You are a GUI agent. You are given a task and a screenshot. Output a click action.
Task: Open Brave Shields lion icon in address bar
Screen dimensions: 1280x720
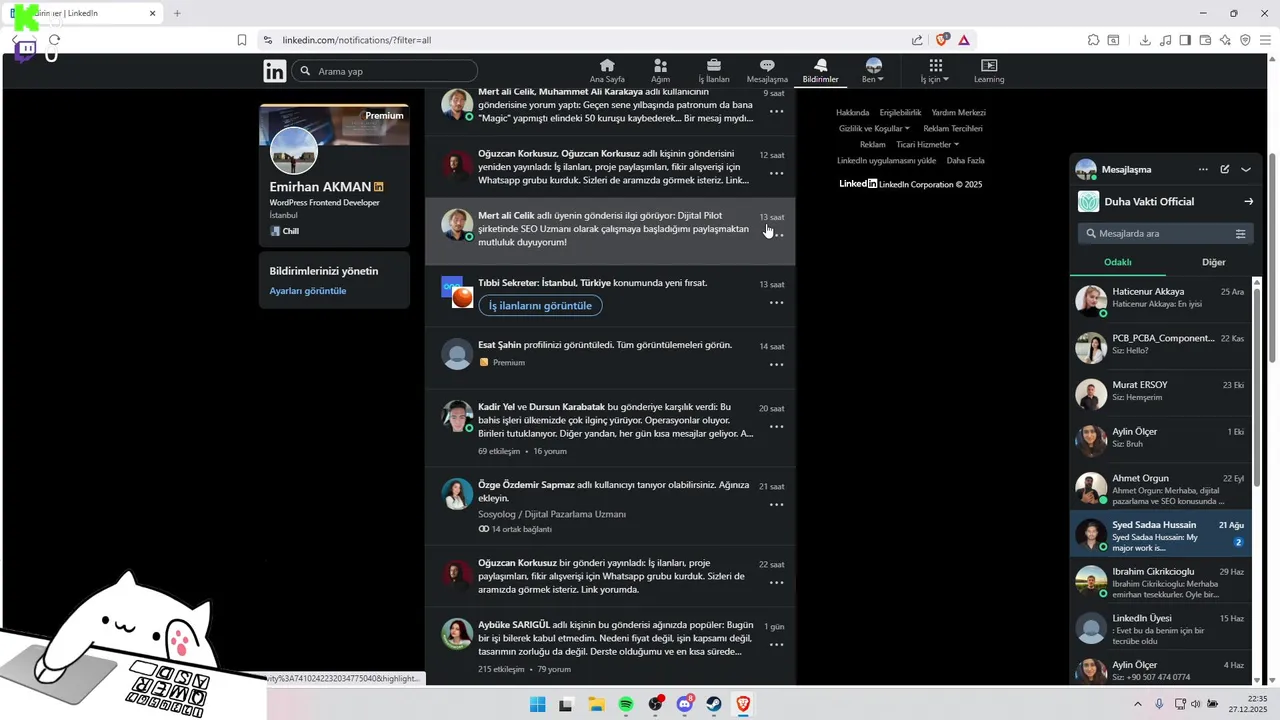(941, 40)
